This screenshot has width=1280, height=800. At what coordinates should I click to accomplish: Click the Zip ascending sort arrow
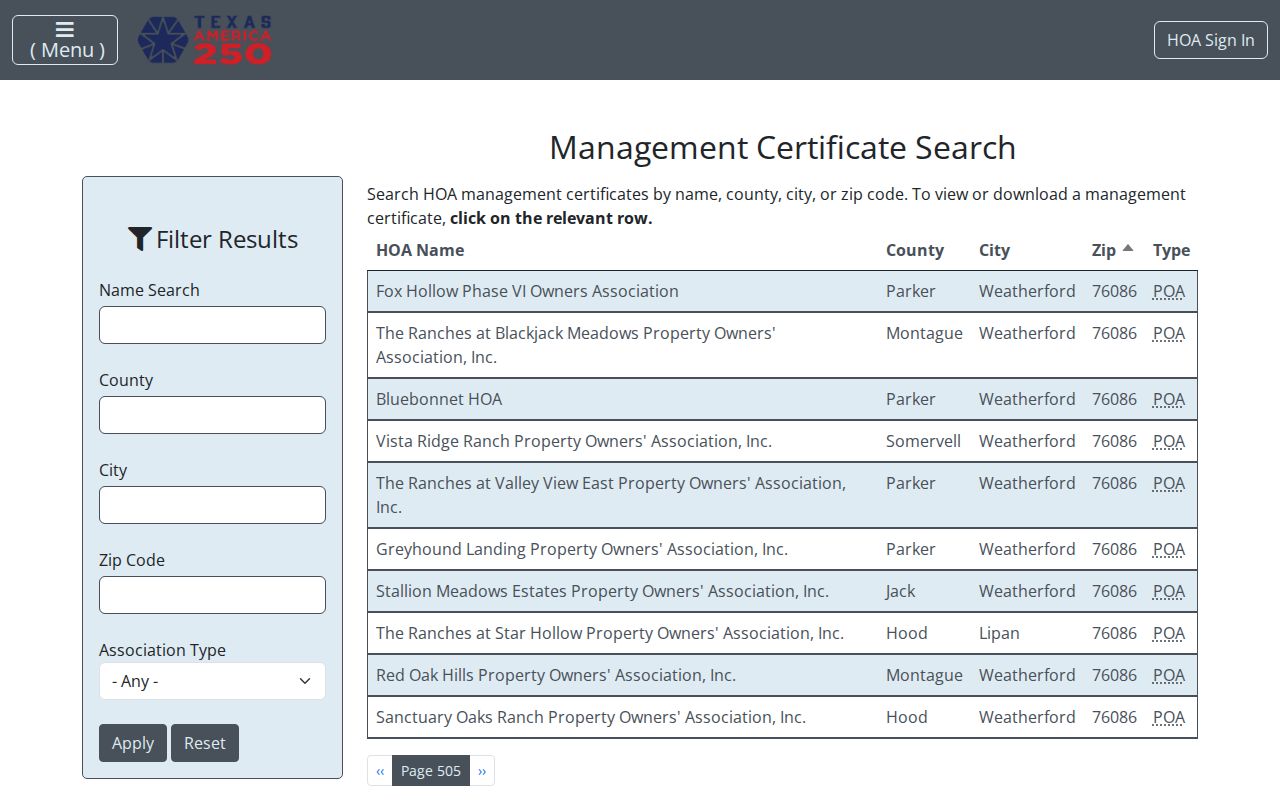[1128, 249]
